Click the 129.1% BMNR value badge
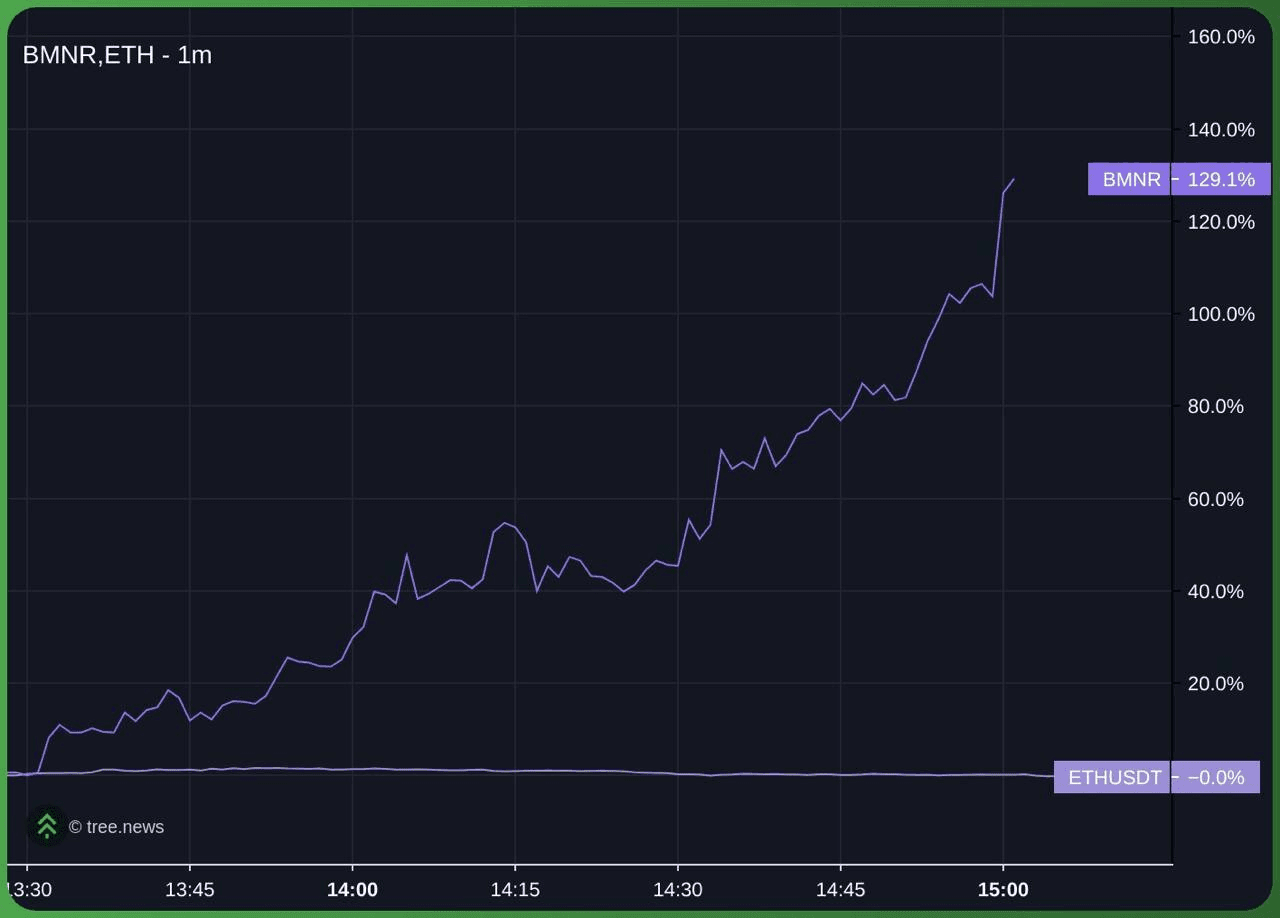Image resolution: width=1280 pixels, height=918 pixels. coord(1221,179)
